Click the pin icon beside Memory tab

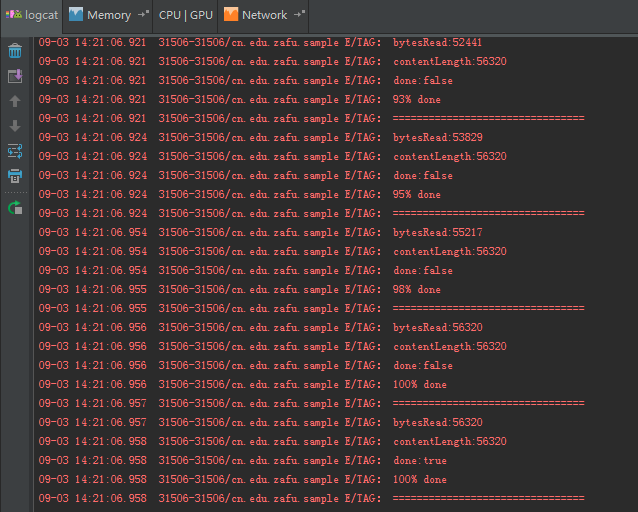pyautogui.click(x=143, y=15)
